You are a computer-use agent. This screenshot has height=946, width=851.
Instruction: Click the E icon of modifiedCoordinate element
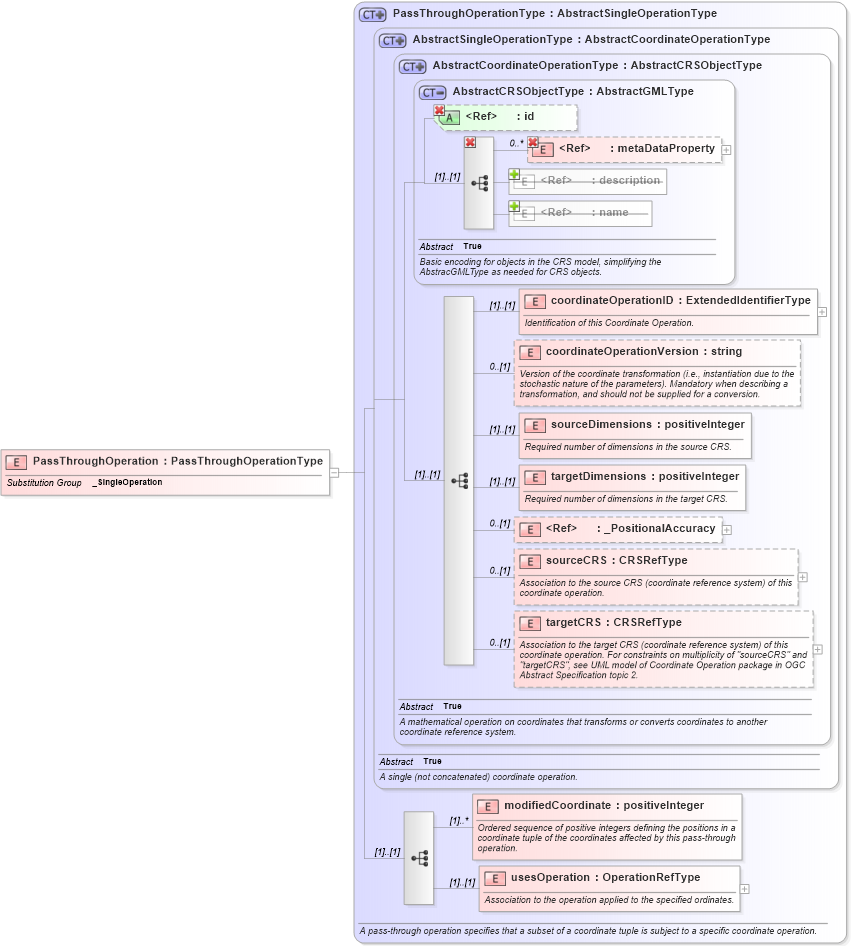[x=487, y=806]
